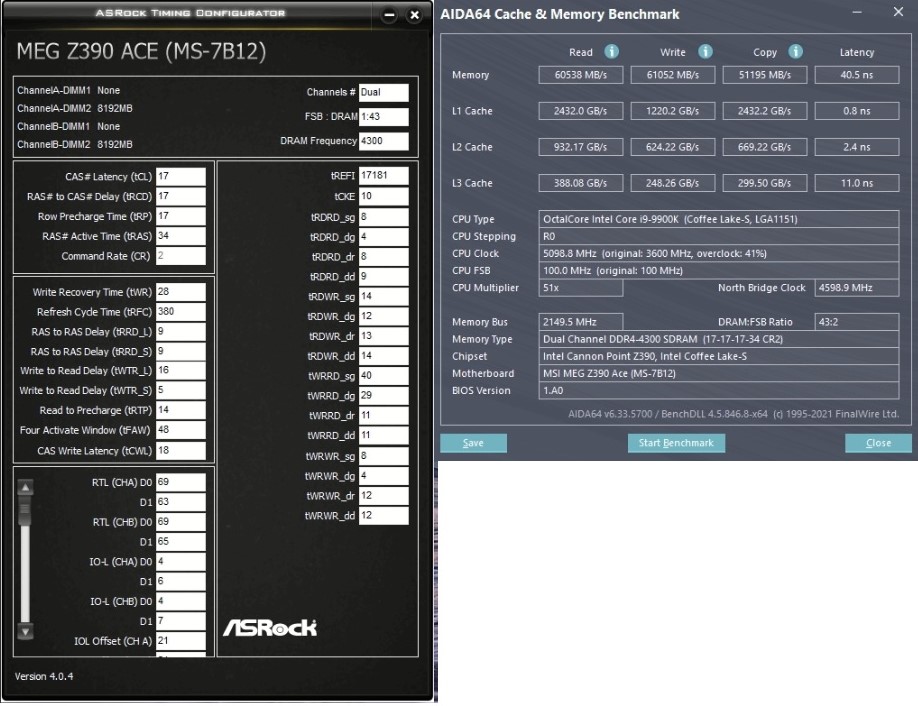This screenshot has height=706, width=918.
Task: Select the Write Recovery Time (tWR) field
Action: 181,292
